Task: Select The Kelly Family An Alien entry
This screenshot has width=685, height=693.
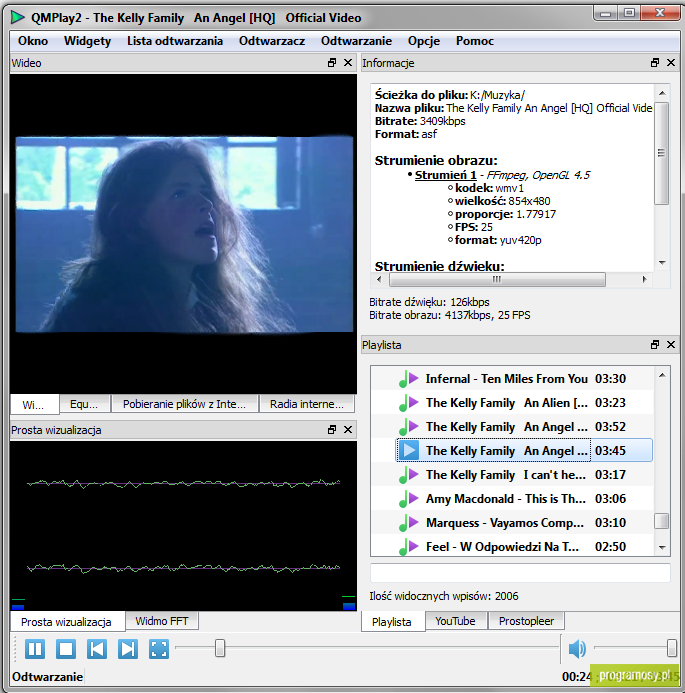Action: (512, 403)
